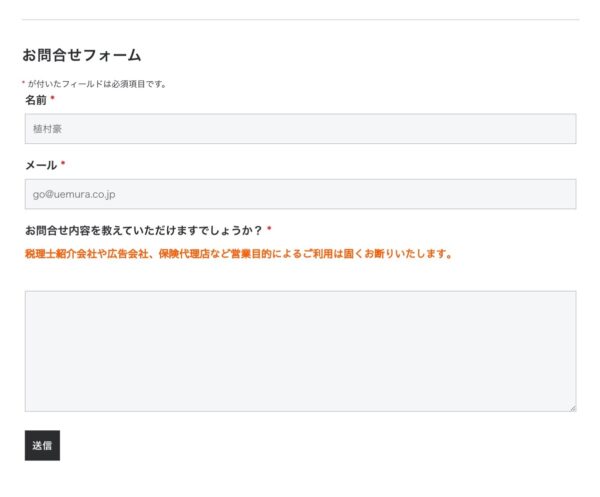600x497 pixels.
Task: Click the メール field label
Action: pos(41,165)
